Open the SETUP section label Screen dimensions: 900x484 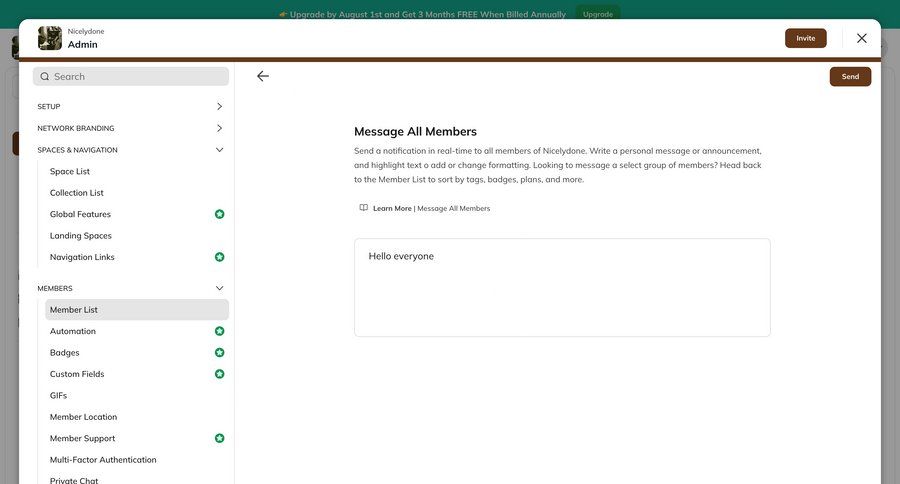tap(49, 107)
